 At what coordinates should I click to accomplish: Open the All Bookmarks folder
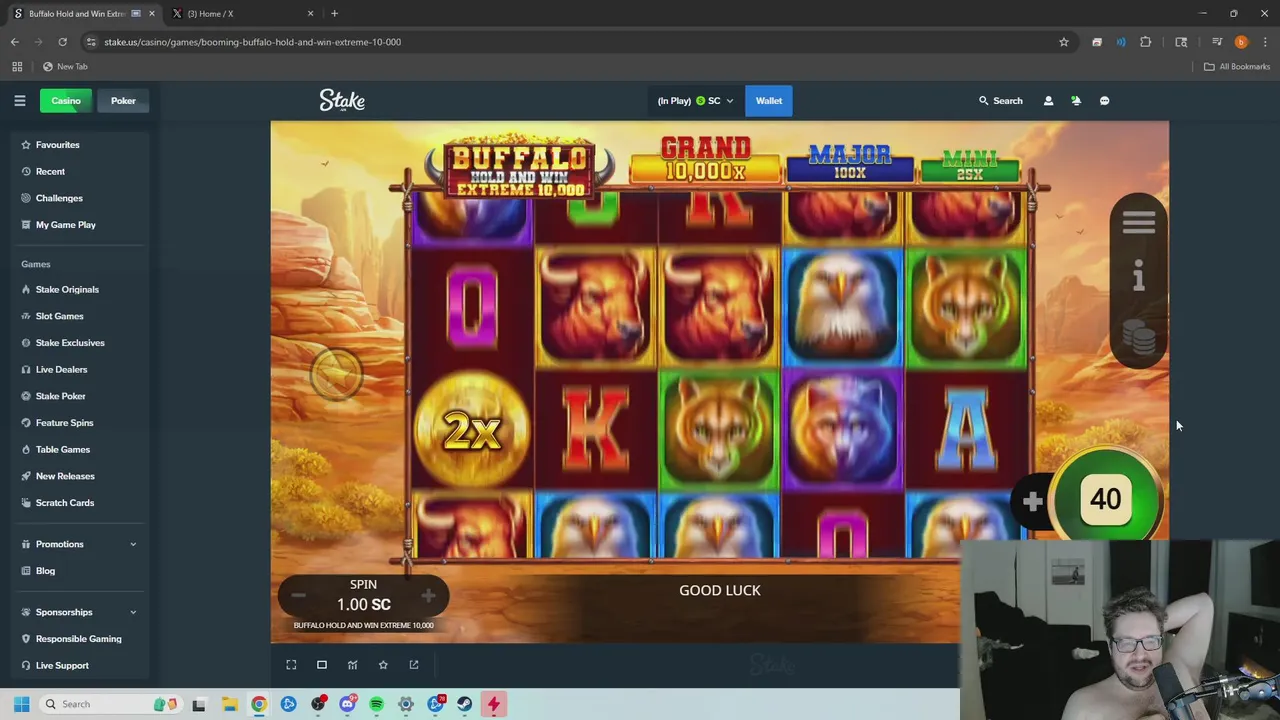[1237, 66]
